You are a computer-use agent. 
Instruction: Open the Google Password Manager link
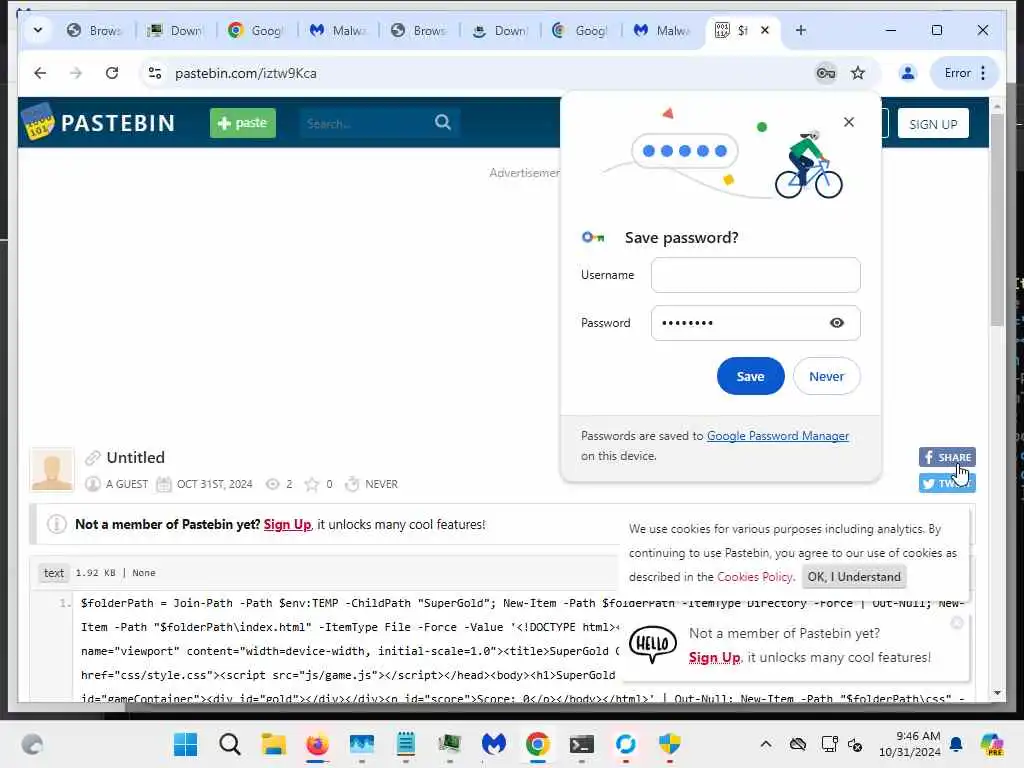[x=778, y=436]
